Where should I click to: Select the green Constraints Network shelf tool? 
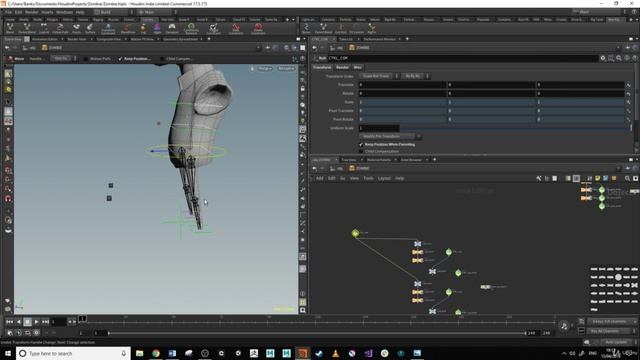(x=191, y=28)
